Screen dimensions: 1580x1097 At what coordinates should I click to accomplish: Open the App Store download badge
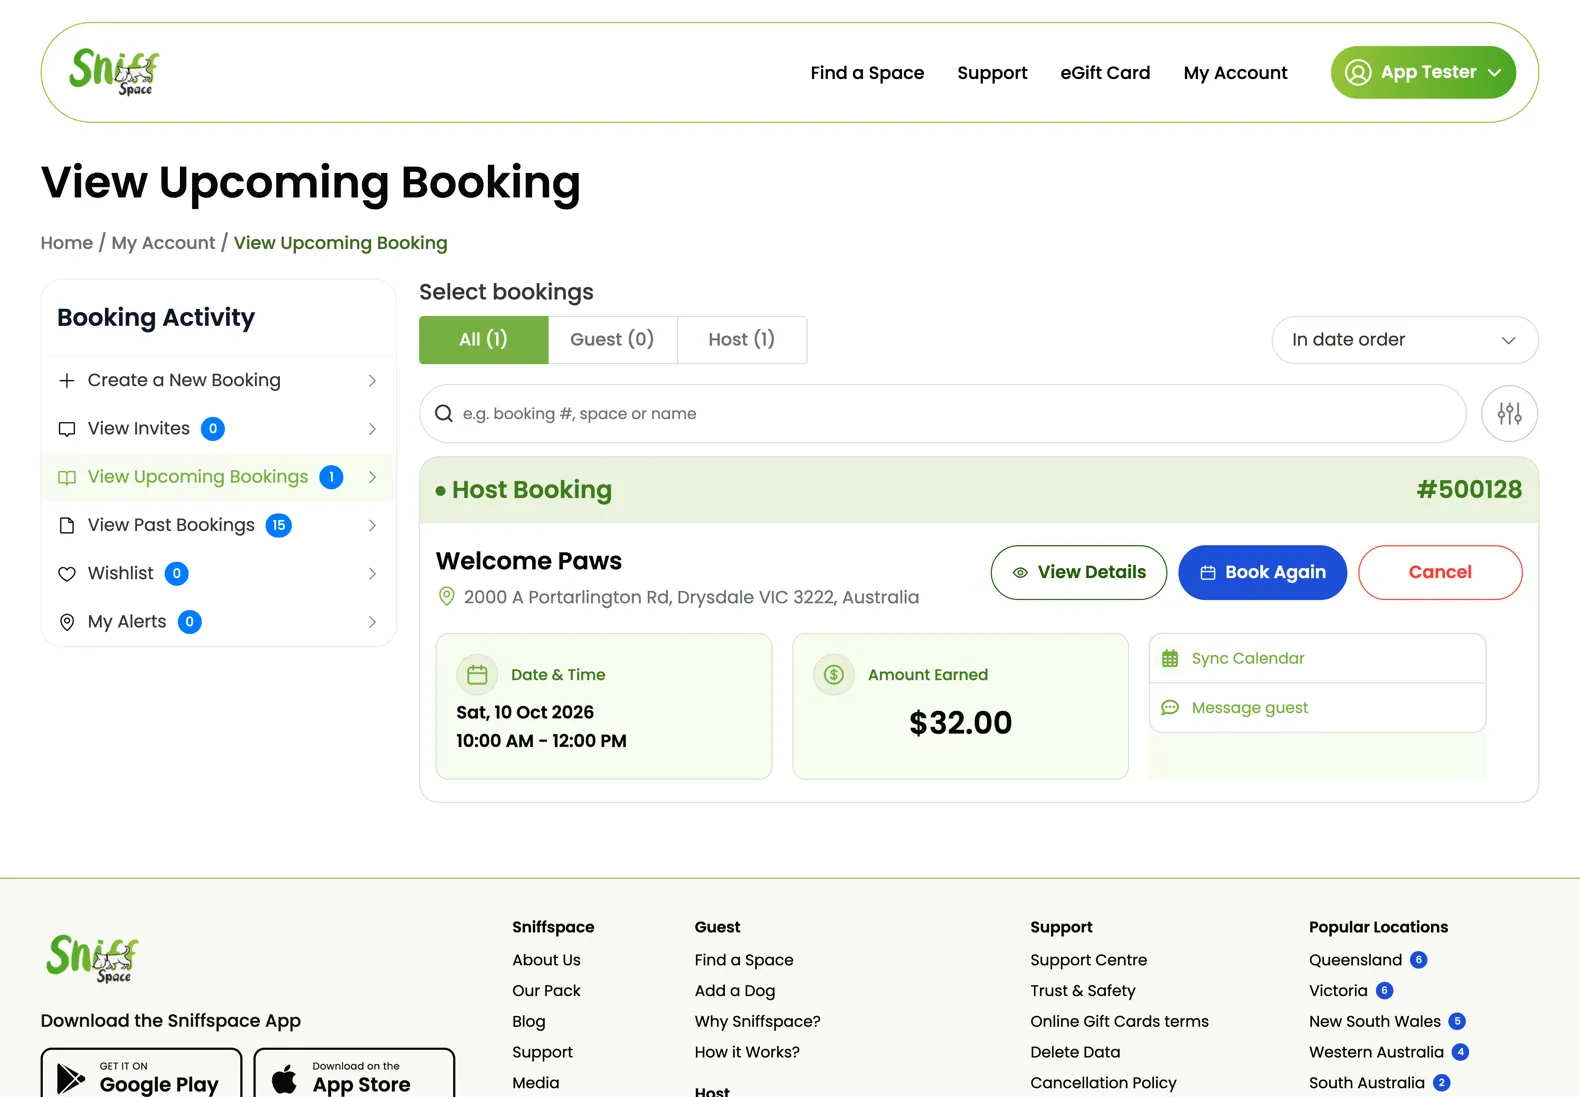point(354,1075)
